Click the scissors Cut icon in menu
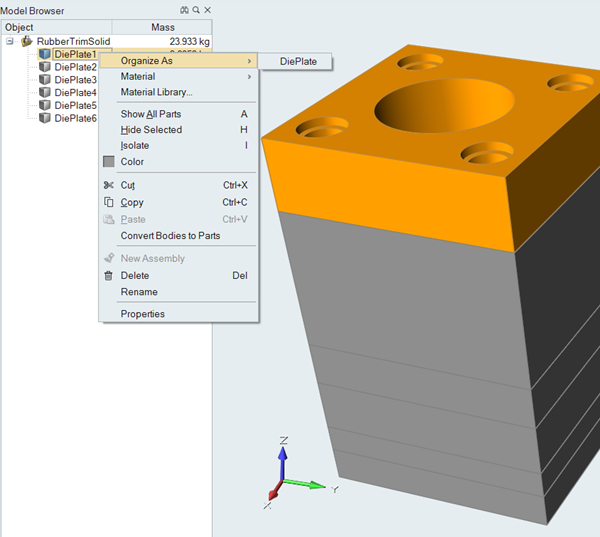Viewport: 600px width, 537px height. [109, 185]
